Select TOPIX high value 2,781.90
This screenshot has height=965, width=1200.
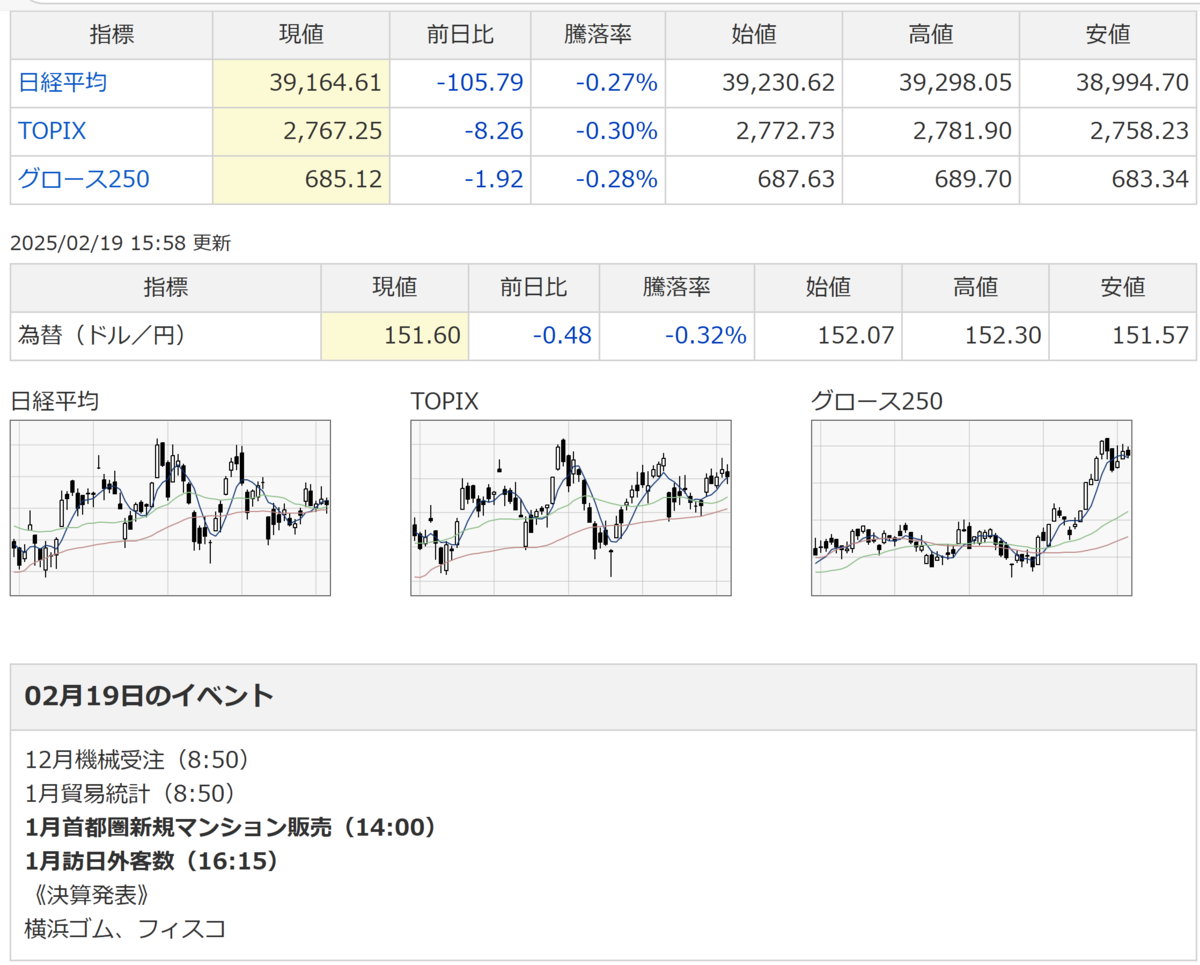963,131
